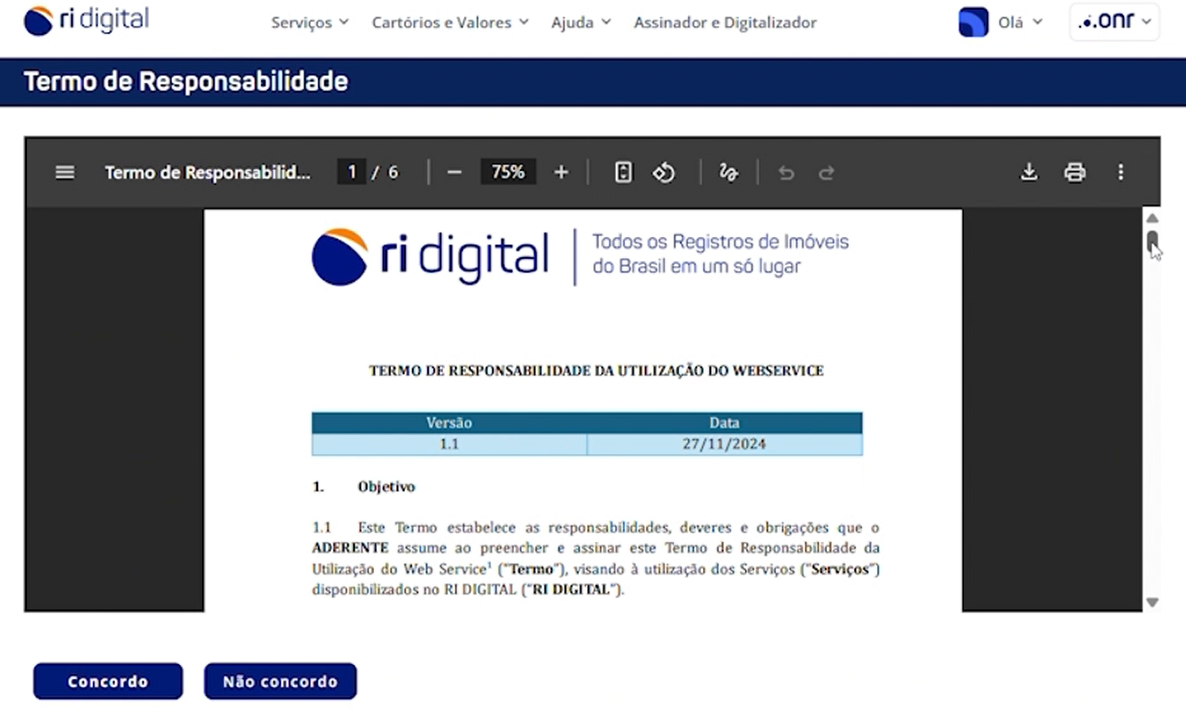Click the Data table header
The height and width of the screenshot is (713, 1186).
[724, 423]
